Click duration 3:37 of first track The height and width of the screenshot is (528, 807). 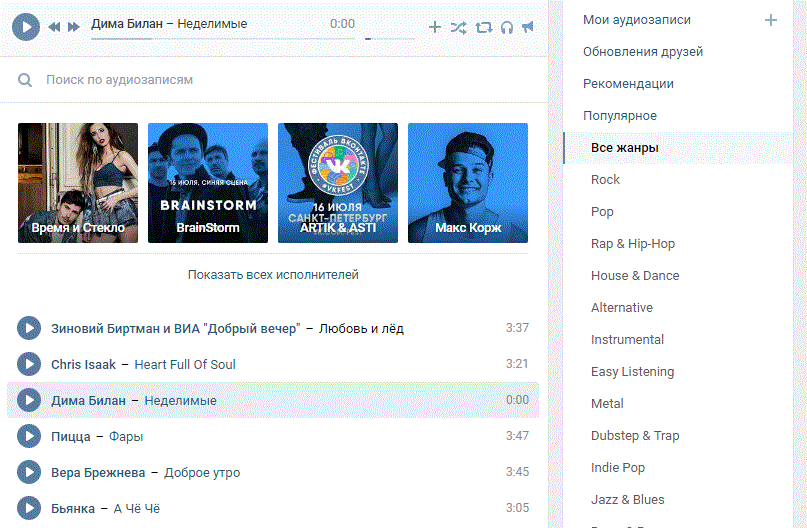pos(517,328)
